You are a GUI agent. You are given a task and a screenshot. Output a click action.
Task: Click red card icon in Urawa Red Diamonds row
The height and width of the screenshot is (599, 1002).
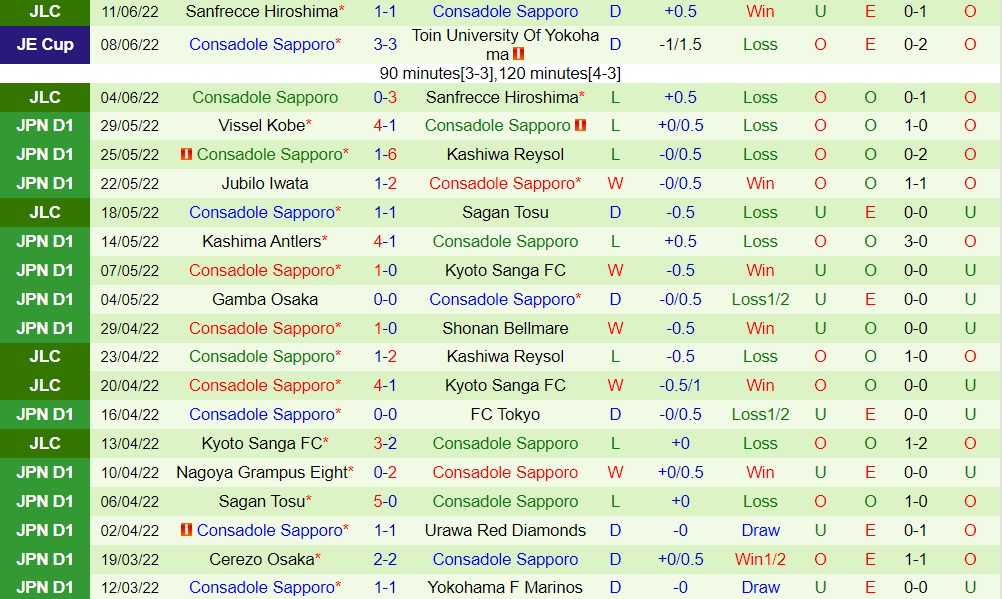(185, 531)
